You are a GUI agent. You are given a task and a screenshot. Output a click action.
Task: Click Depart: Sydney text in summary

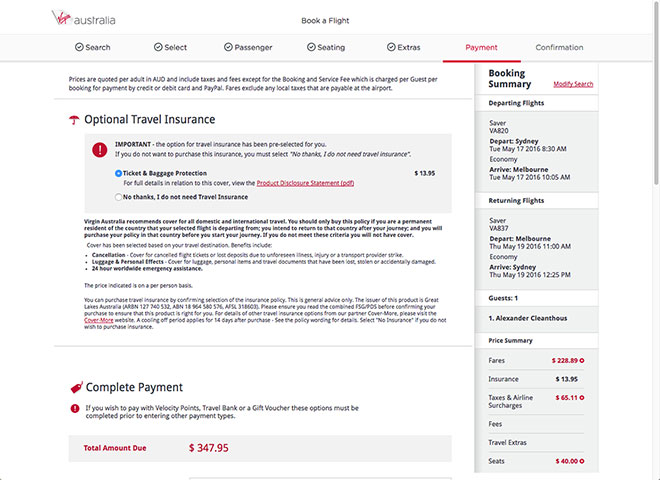pyautogui.click(x=514, y=141)
